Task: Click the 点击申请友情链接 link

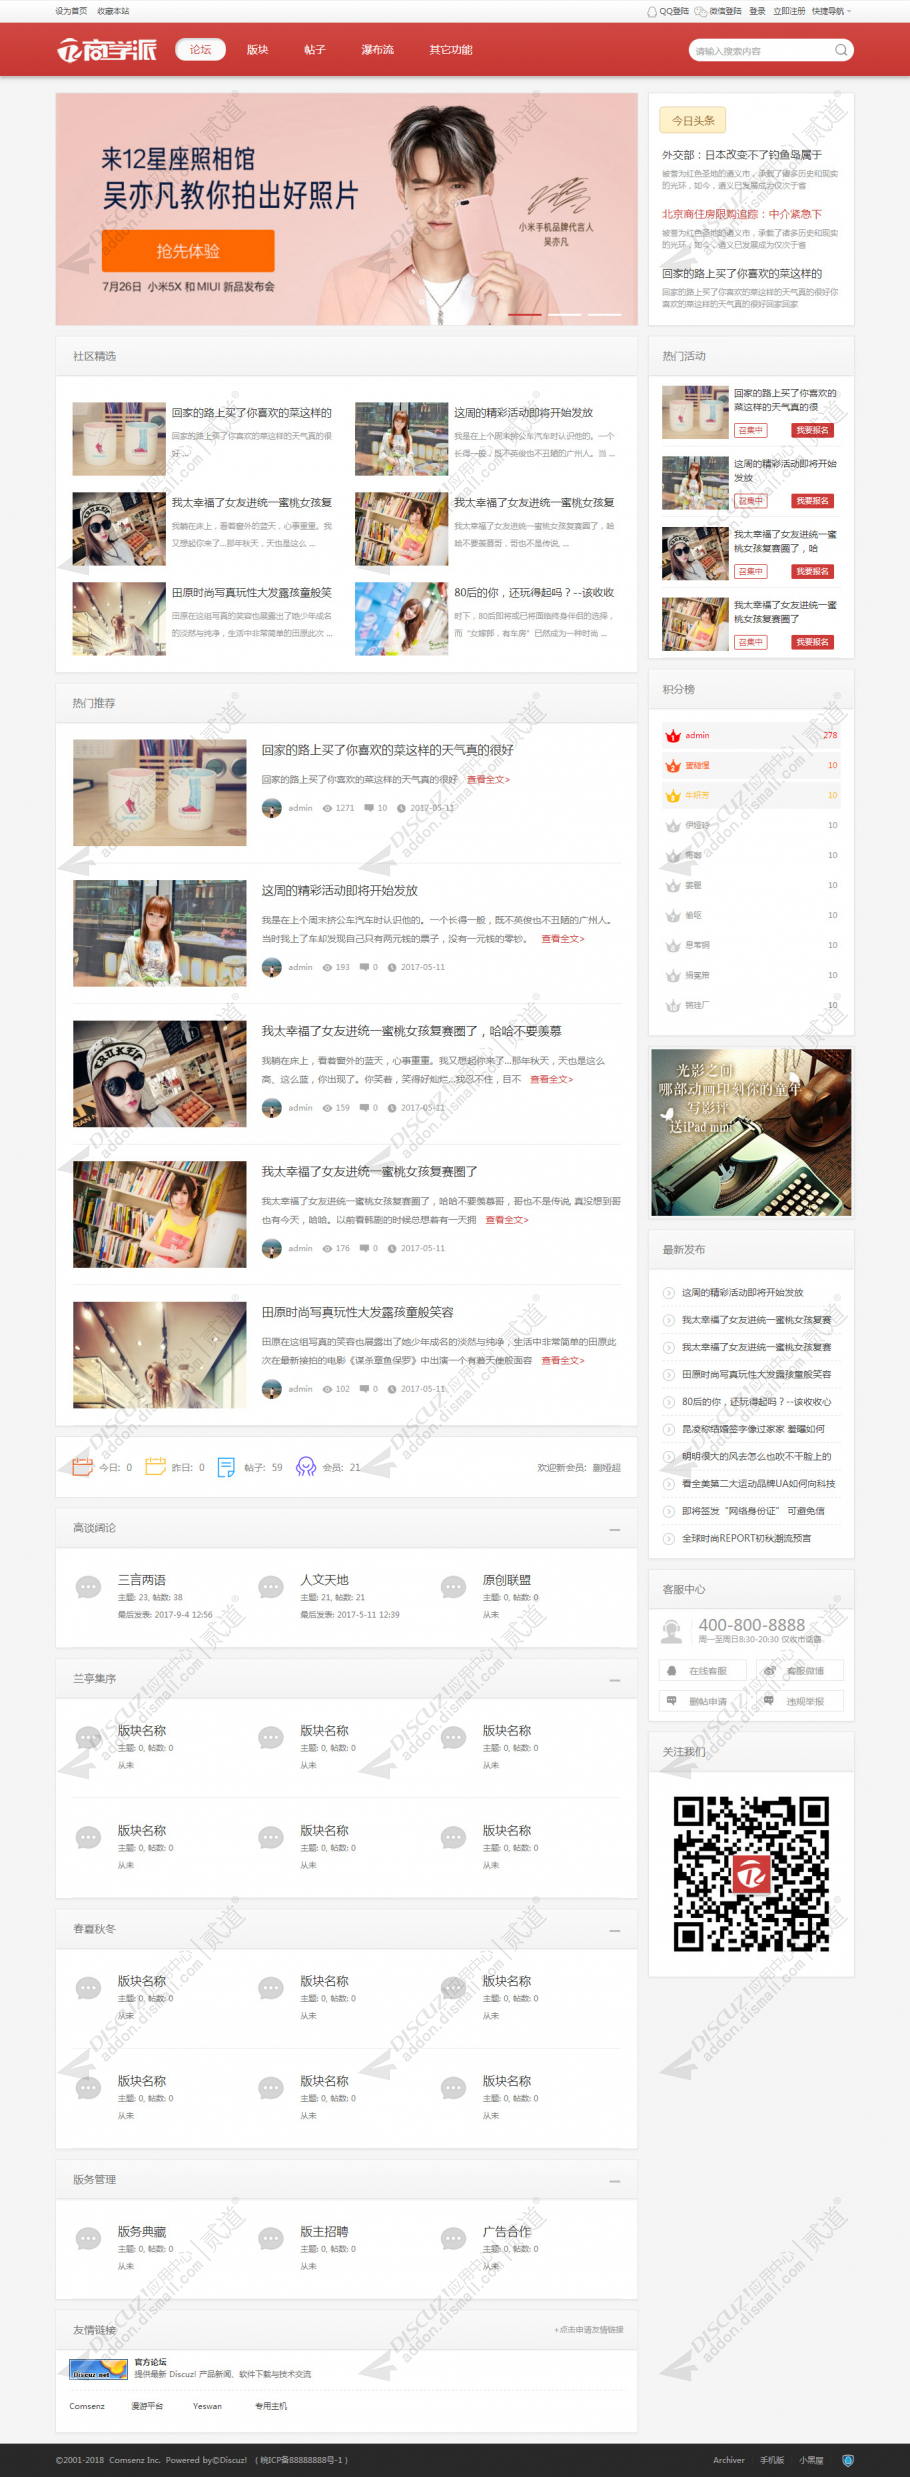Action: pos(589,2330)
